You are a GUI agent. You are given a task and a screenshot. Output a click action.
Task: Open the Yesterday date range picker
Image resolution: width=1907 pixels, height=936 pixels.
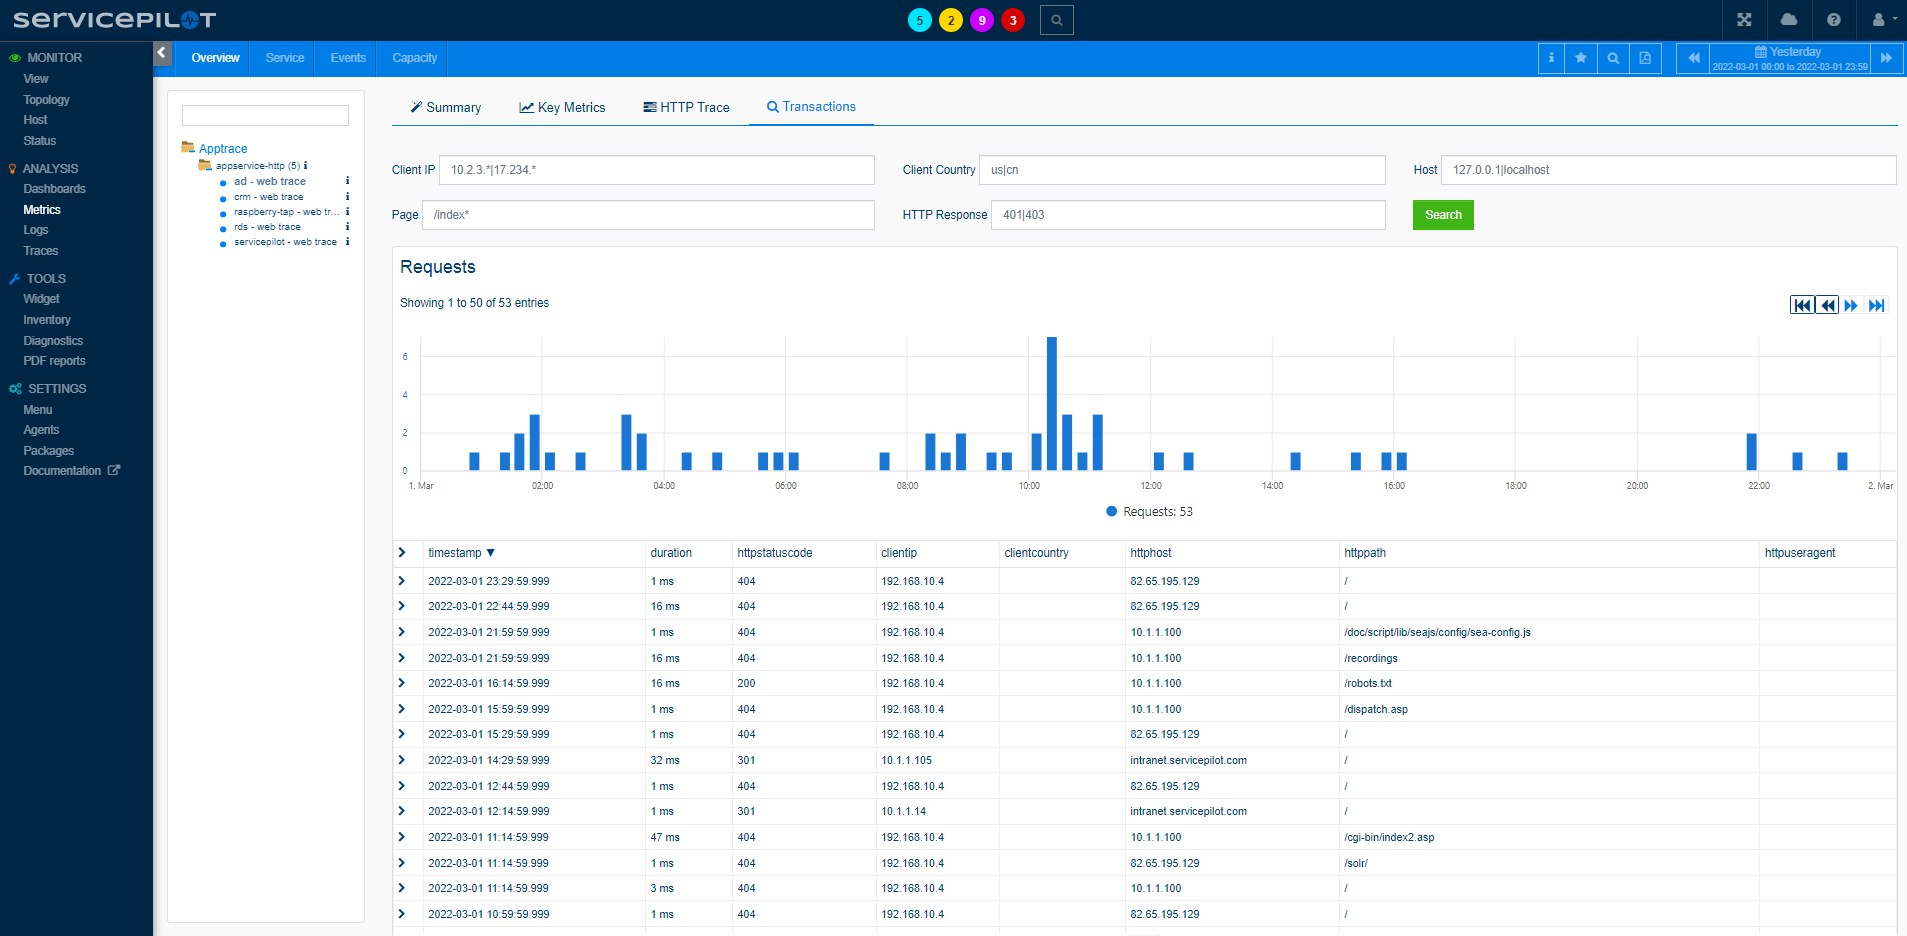[x=1789, y=58]
